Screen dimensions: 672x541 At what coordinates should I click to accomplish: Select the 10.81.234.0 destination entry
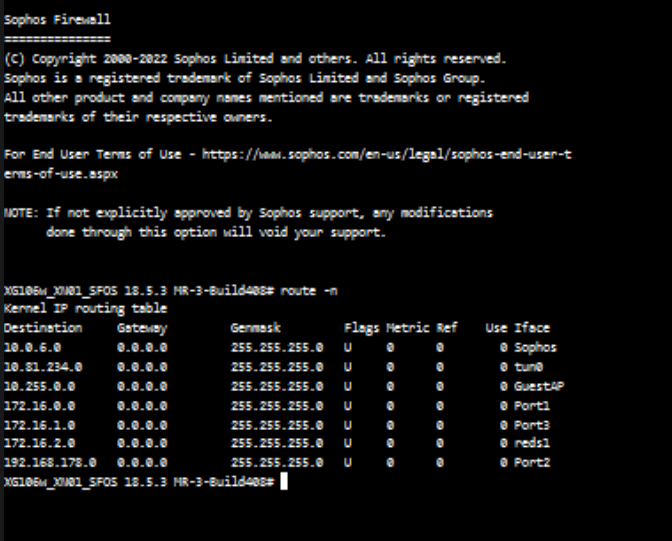pos(43,367)
